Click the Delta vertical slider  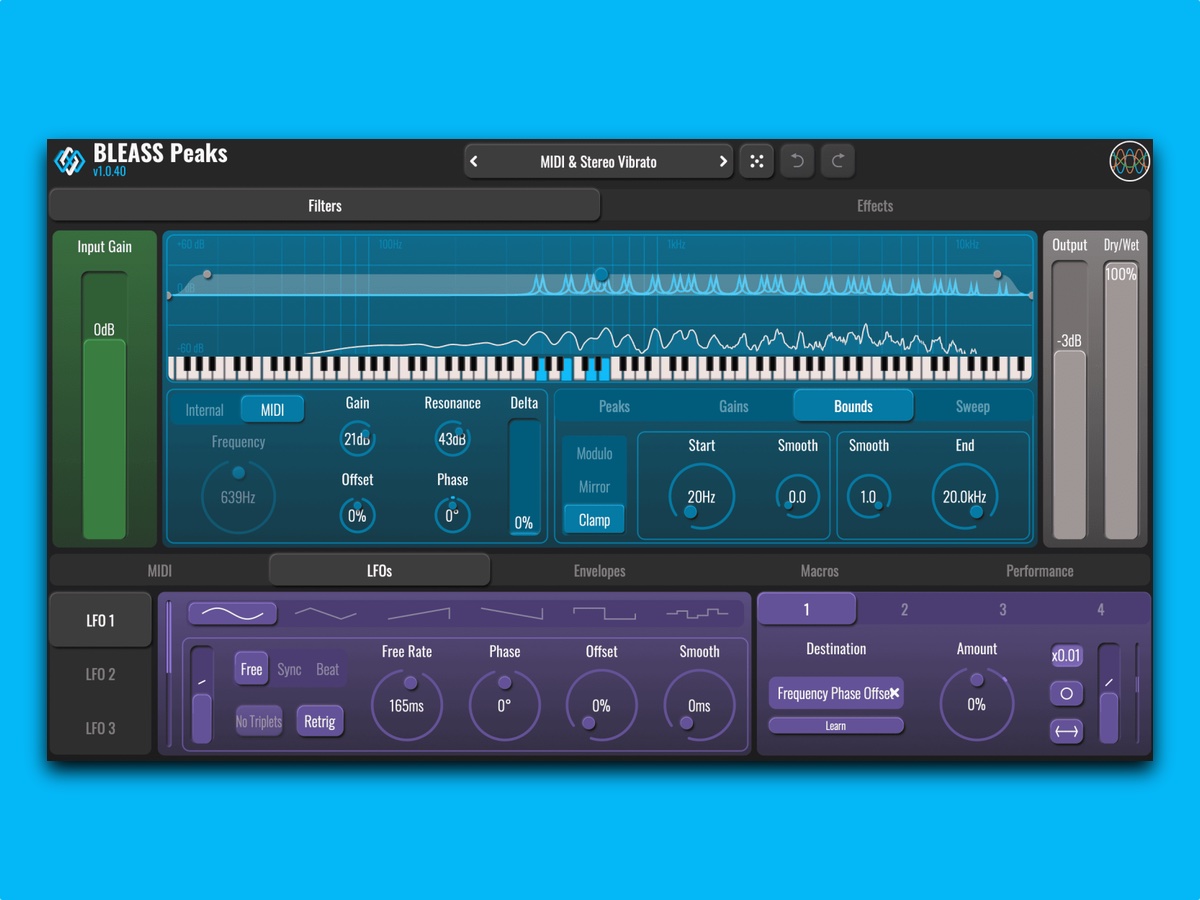(524, 476)
